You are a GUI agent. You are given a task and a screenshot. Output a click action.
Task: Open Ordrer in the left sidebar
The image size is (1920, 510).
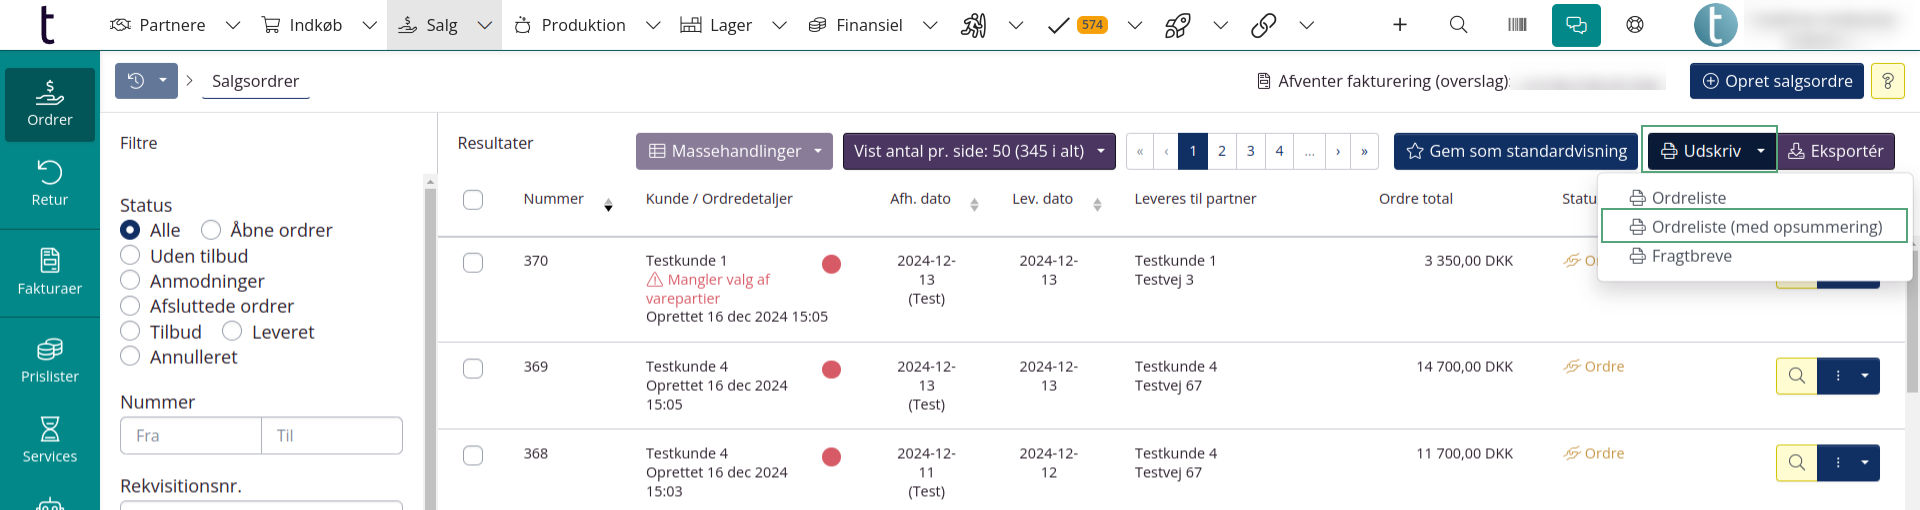tap(50, 104)
